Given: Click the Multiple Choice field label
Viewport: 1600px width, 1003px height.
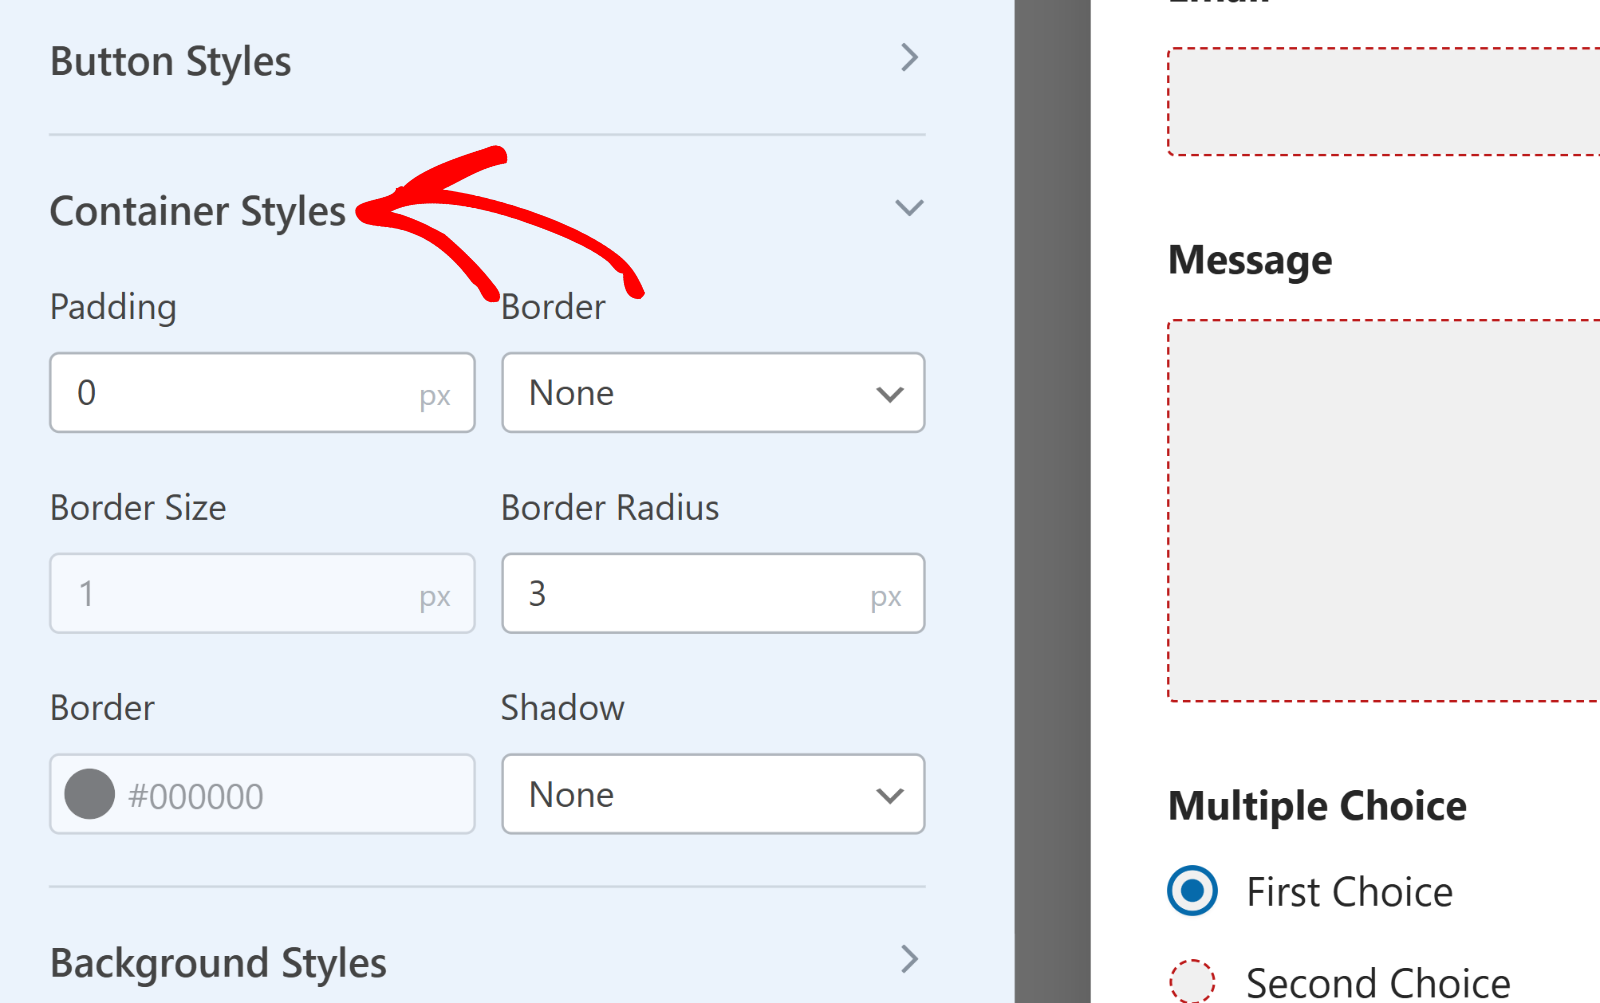Looking at the screenshot, I should point(1316,804).
